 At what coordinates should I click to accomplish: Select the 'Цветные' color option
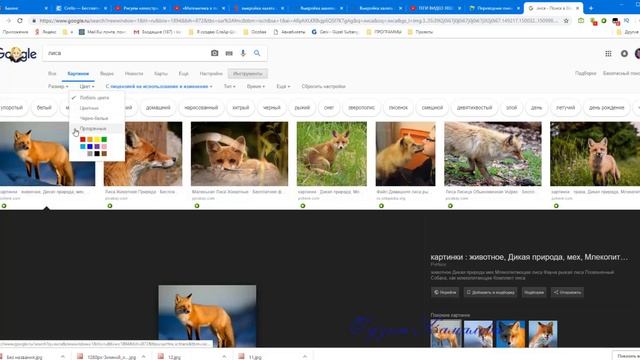pos(89,108)
